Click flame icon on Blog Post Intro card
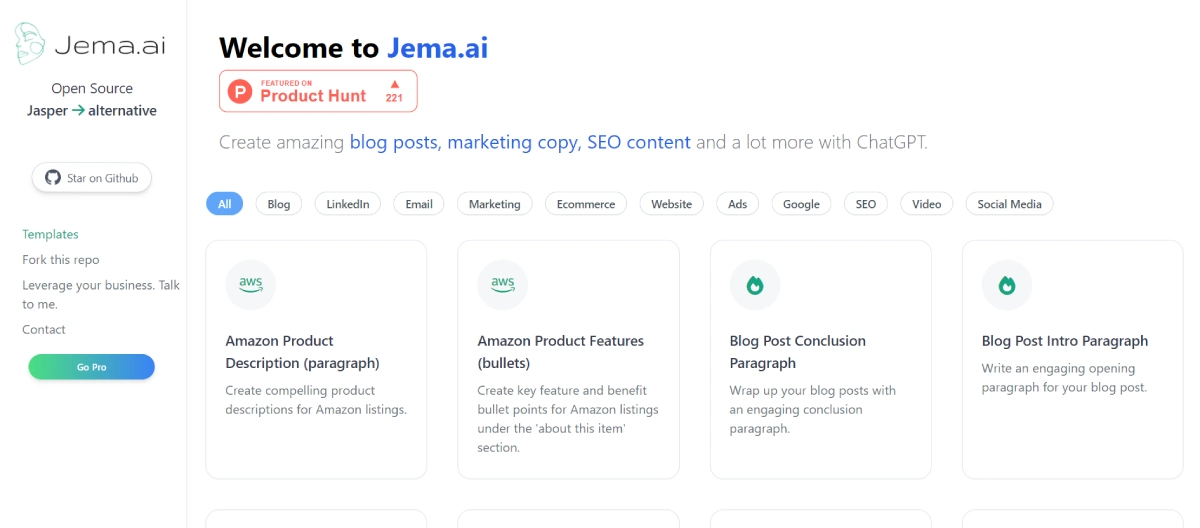Viewport: 1200px width, 528px height. [1007, 285]
